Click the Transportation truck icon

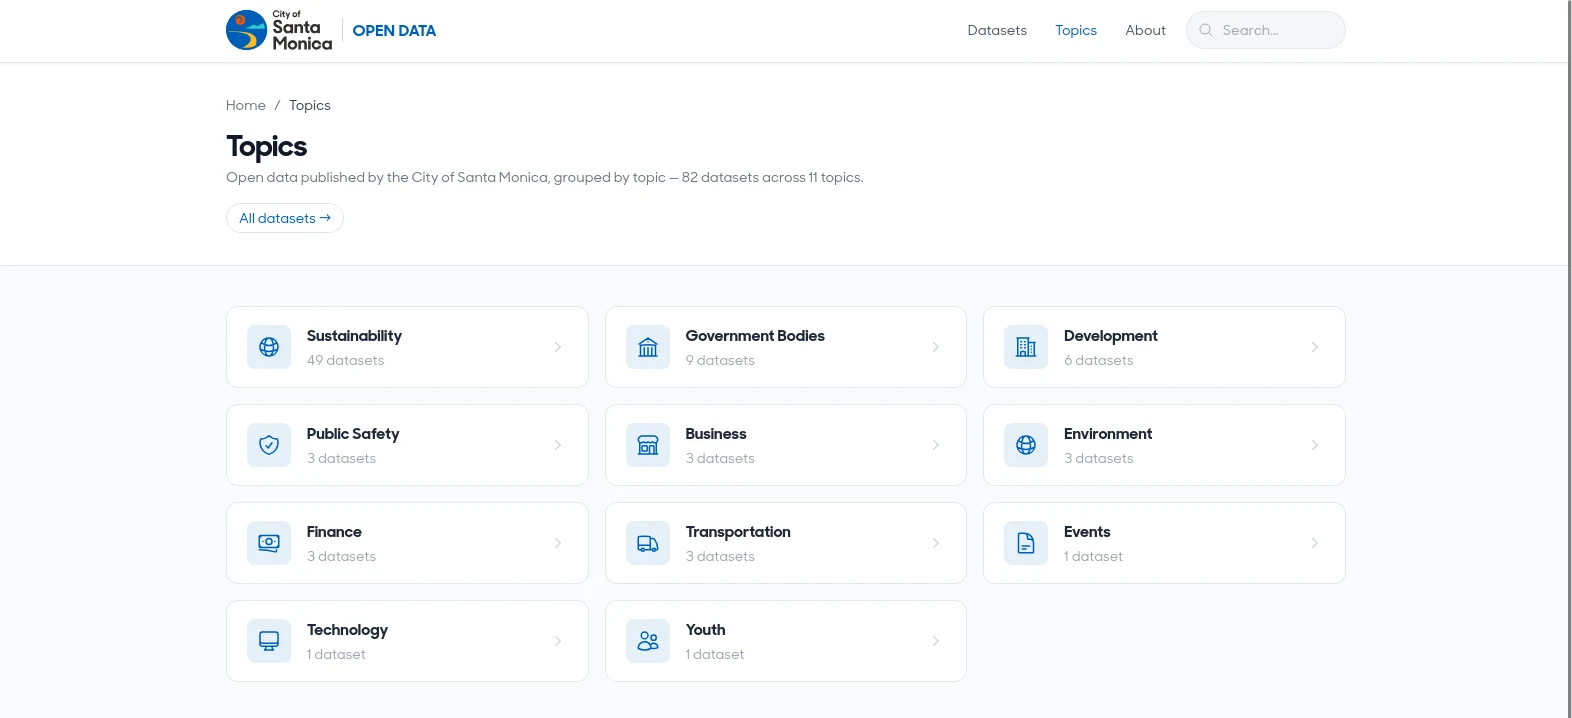click(x=648, y=543)
